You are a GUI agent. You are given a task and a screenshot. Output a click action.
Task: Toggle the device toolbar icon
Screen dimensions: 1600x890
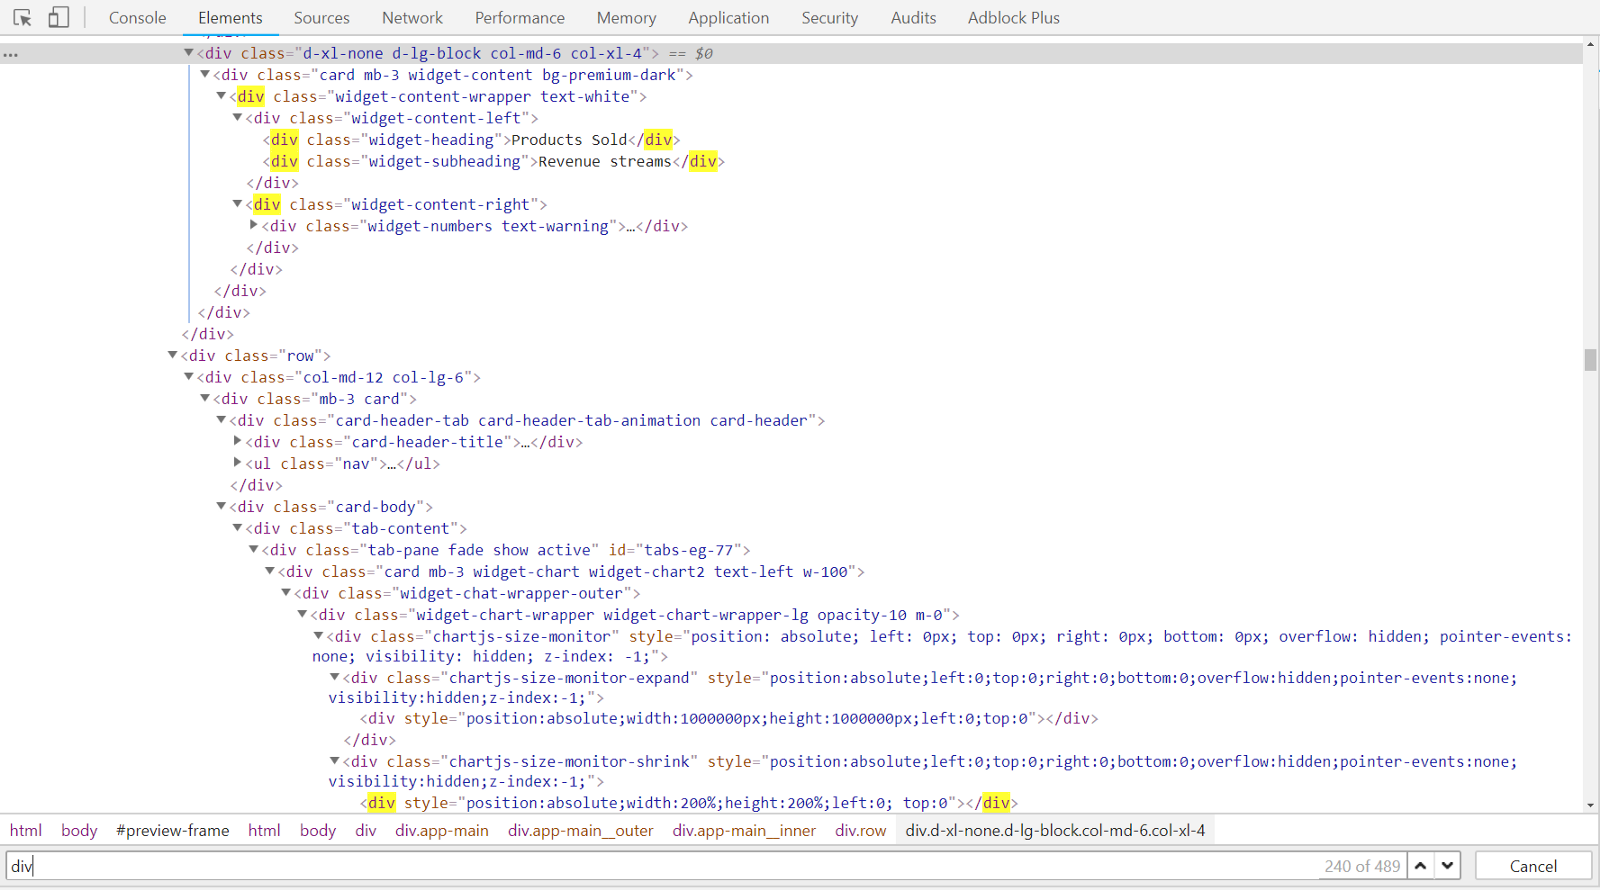(59, 18)
